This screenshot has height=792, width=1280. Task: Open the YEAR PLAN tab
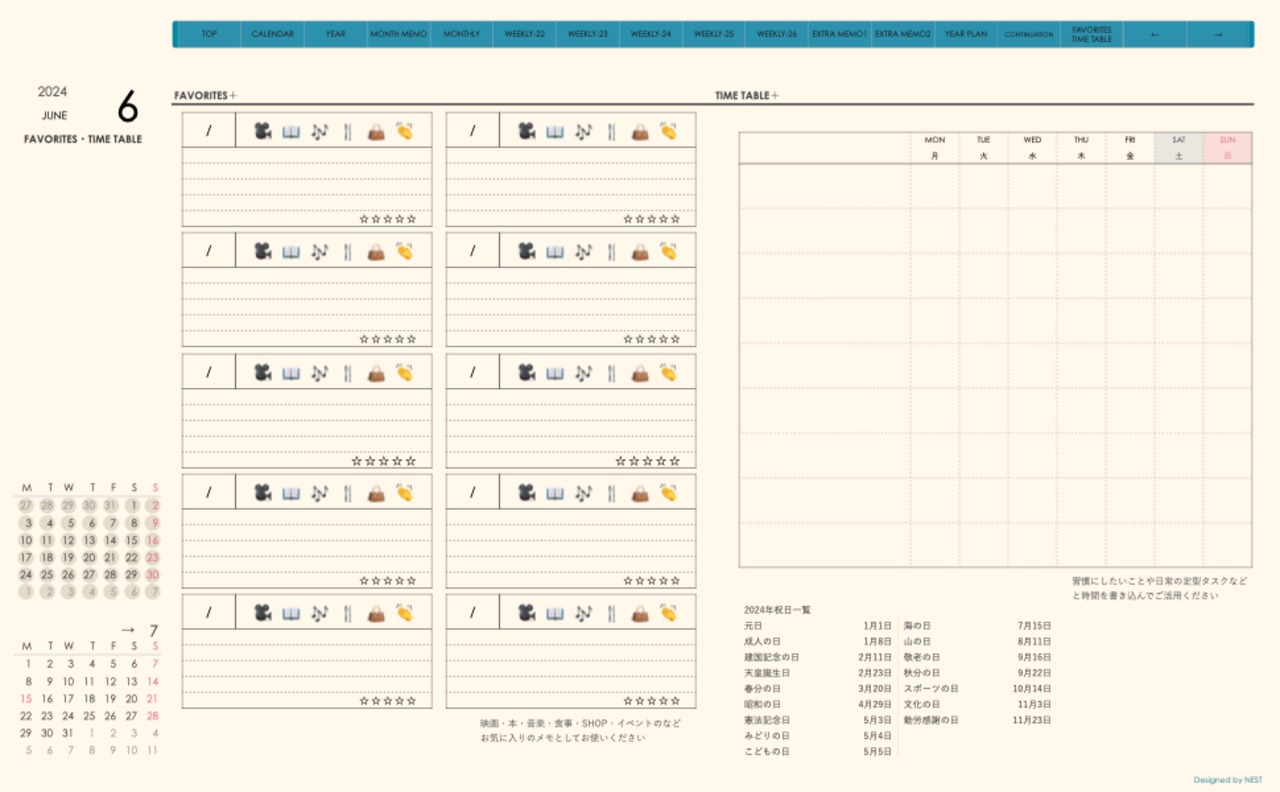pos(965,34)
